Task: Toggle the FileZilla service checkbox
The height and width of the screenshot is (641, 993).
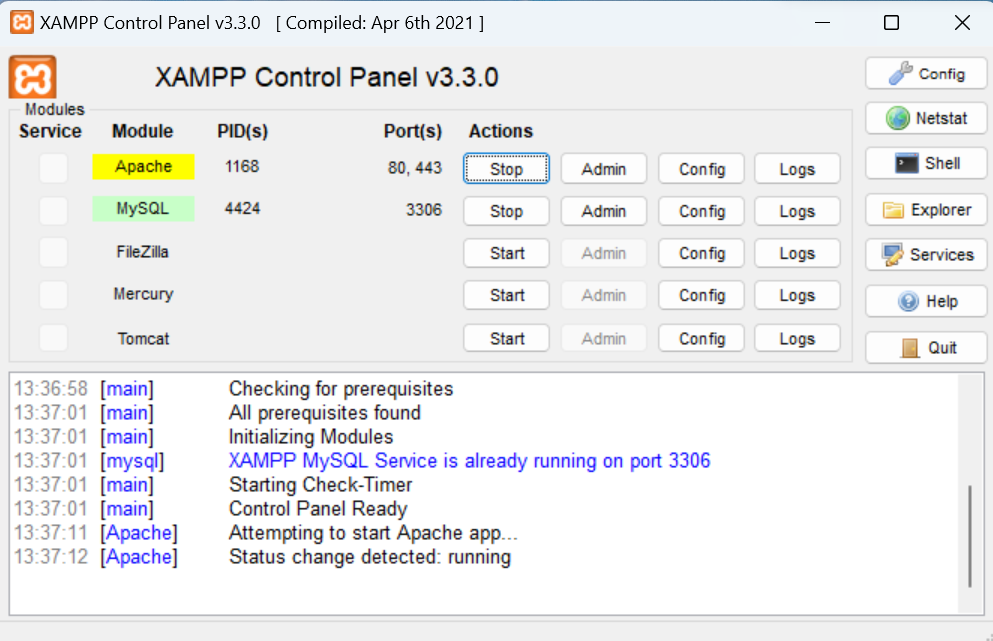Action: pyautogui.click(x=53, y=253)
